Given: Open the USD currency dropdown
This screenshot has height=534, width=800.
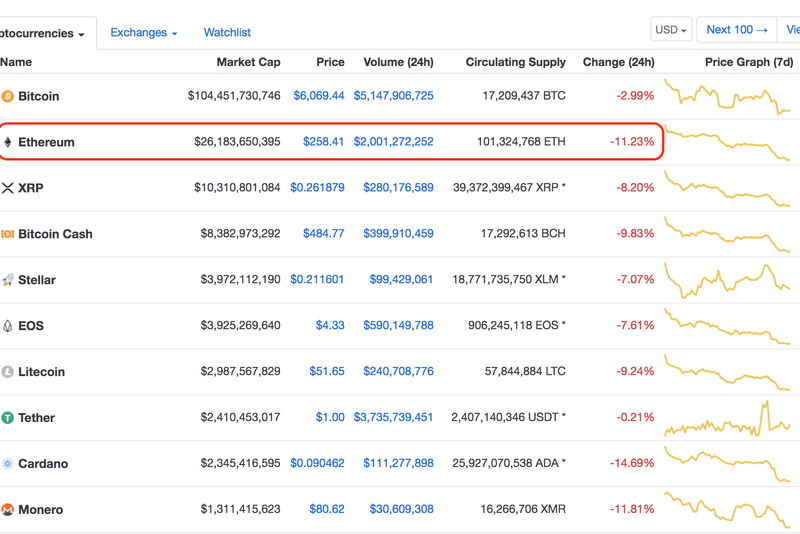Looking at the screenshot, I should coord(670,30).
